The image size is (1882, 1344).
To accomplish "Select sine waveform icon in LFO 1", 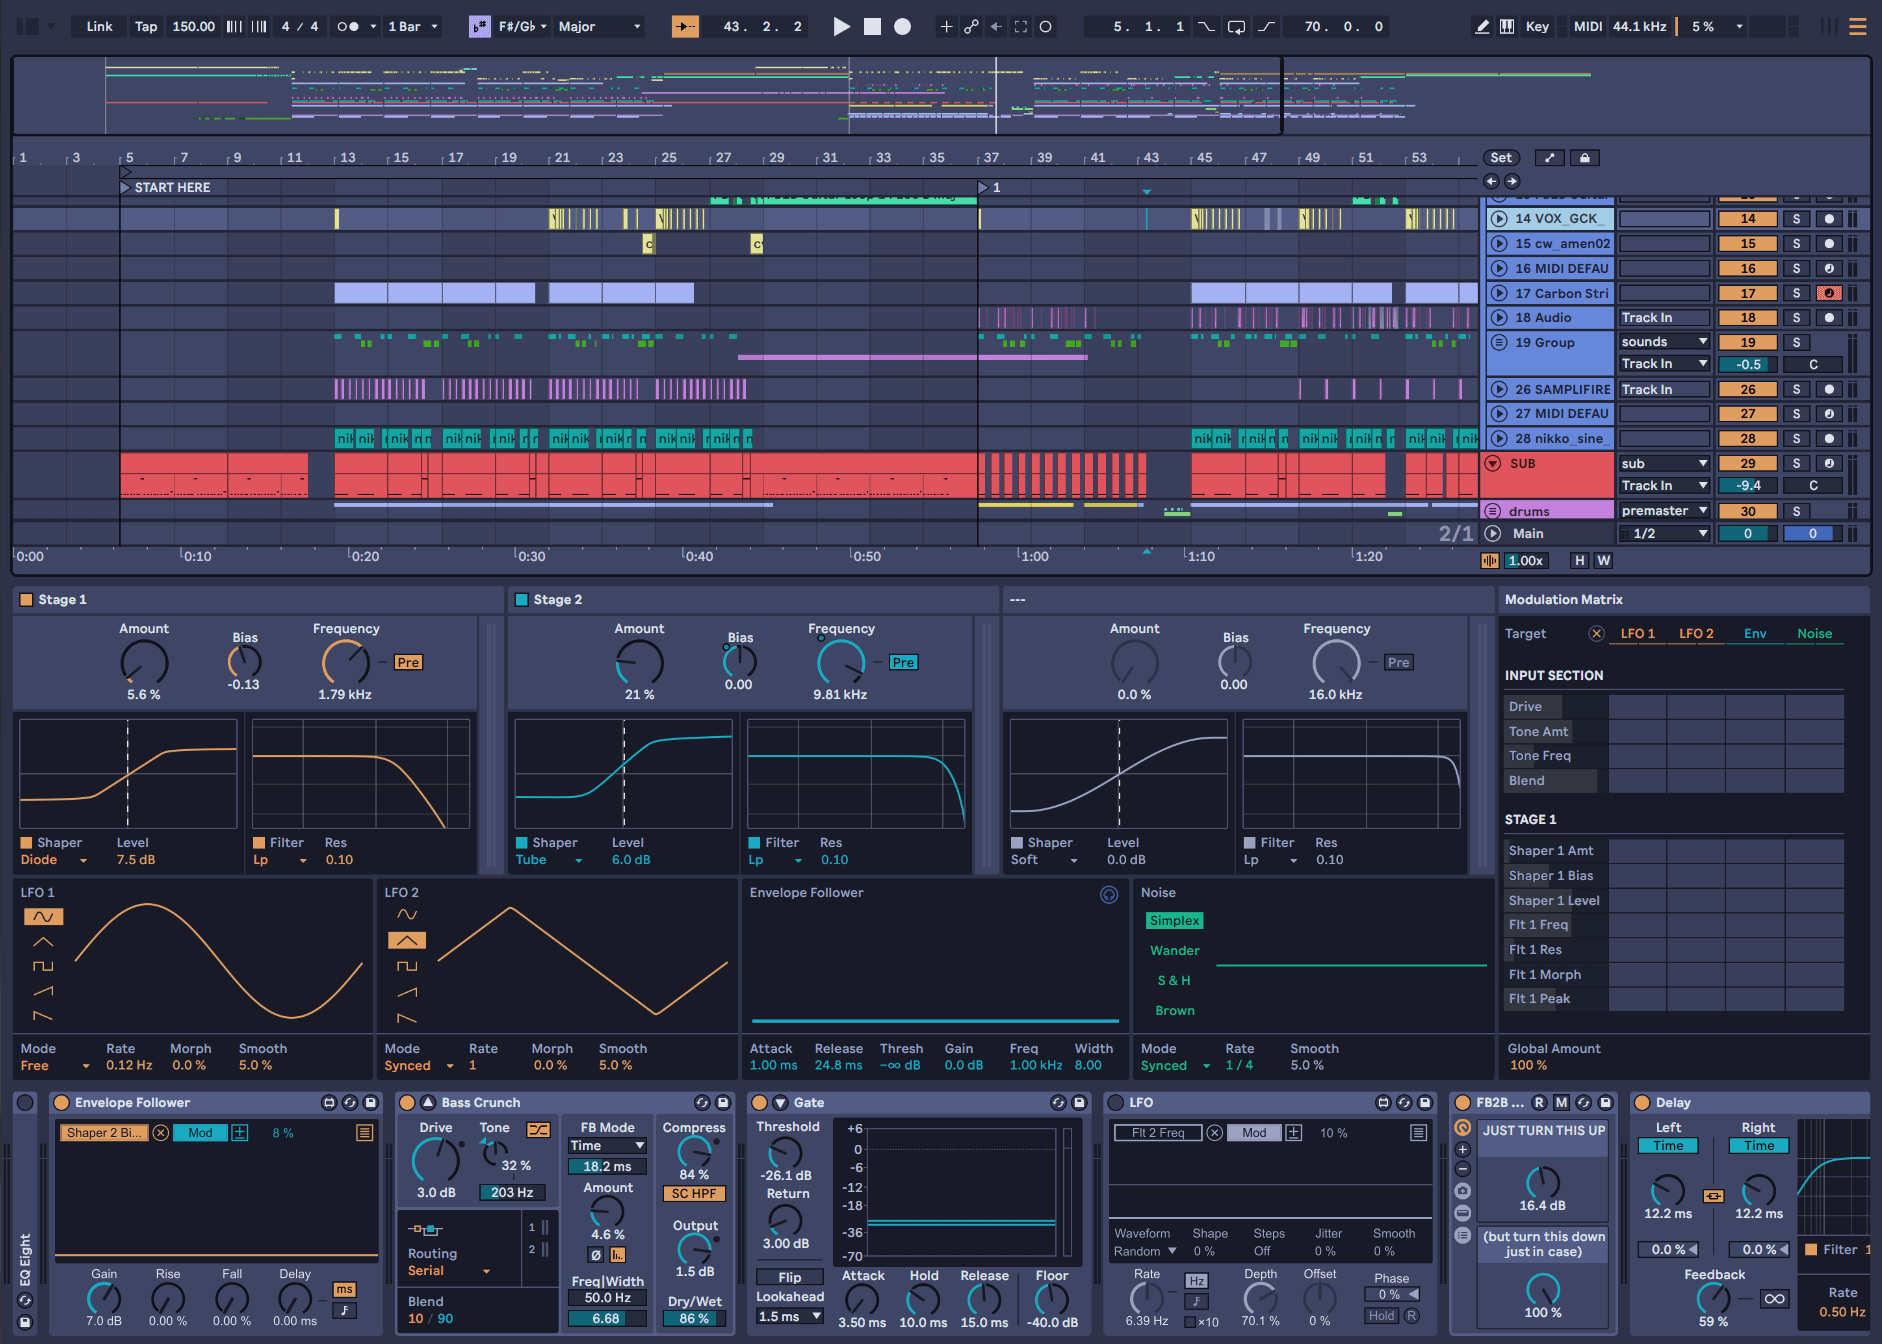I will pyautogui.click(x=43, y=916).
